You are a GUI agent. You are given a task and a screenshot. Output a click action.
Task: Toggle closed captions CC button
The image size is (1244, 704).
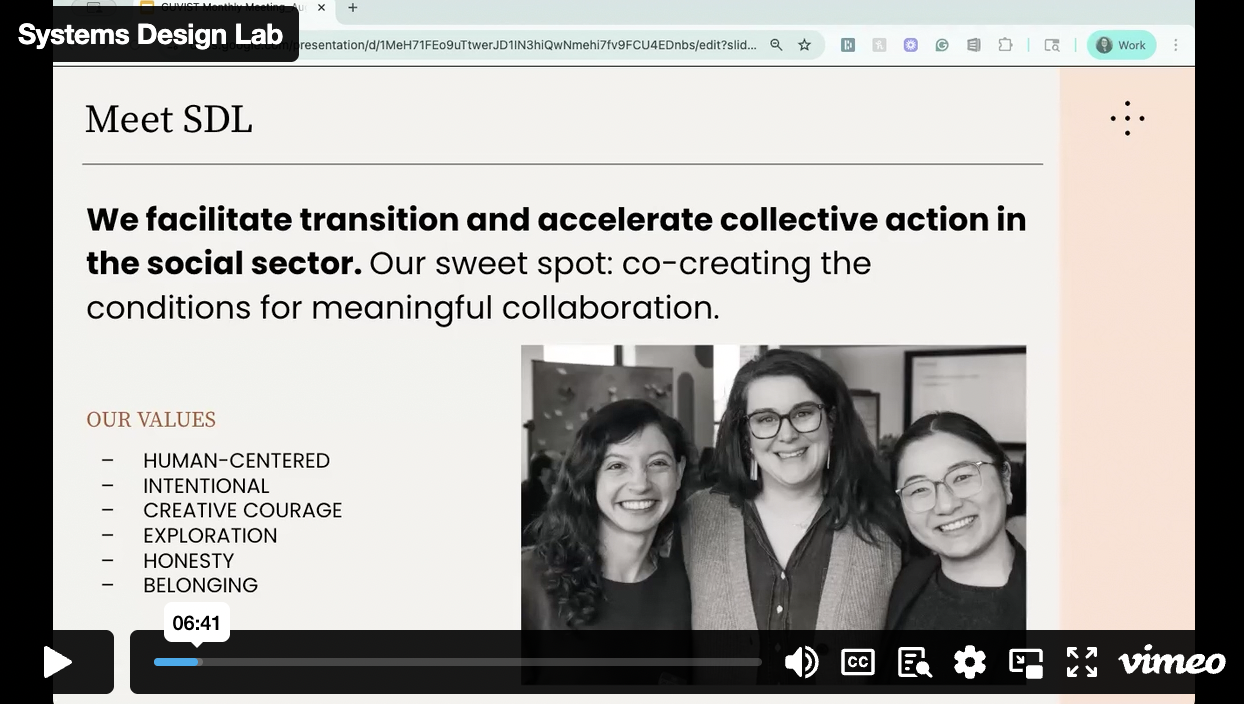858,662
